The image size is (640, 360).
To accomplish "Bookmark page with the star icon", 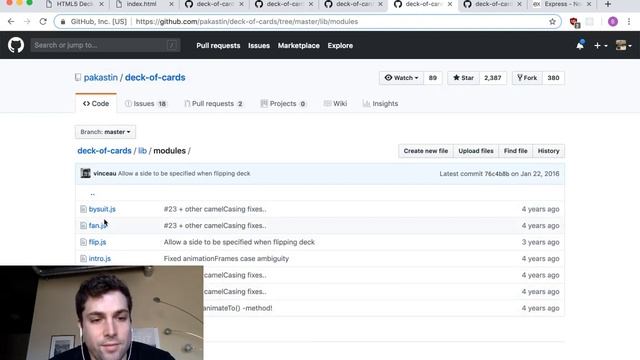I will (x=552, y=22).
